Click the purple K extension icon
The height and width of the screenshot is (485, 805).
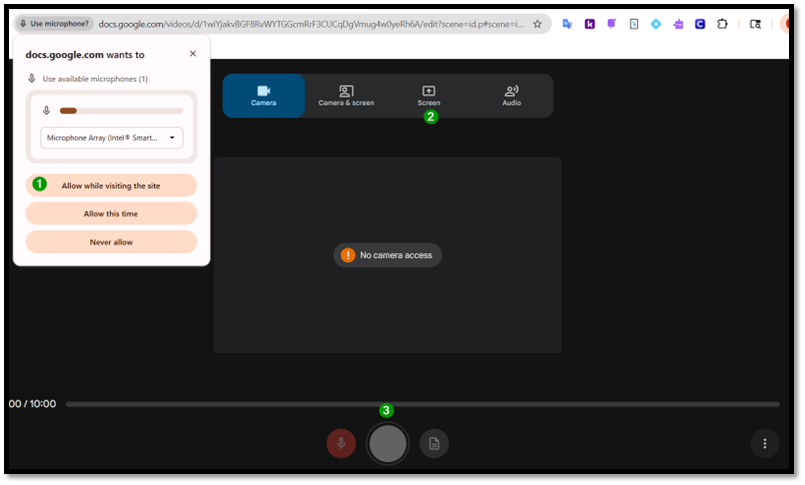[590, 24]
